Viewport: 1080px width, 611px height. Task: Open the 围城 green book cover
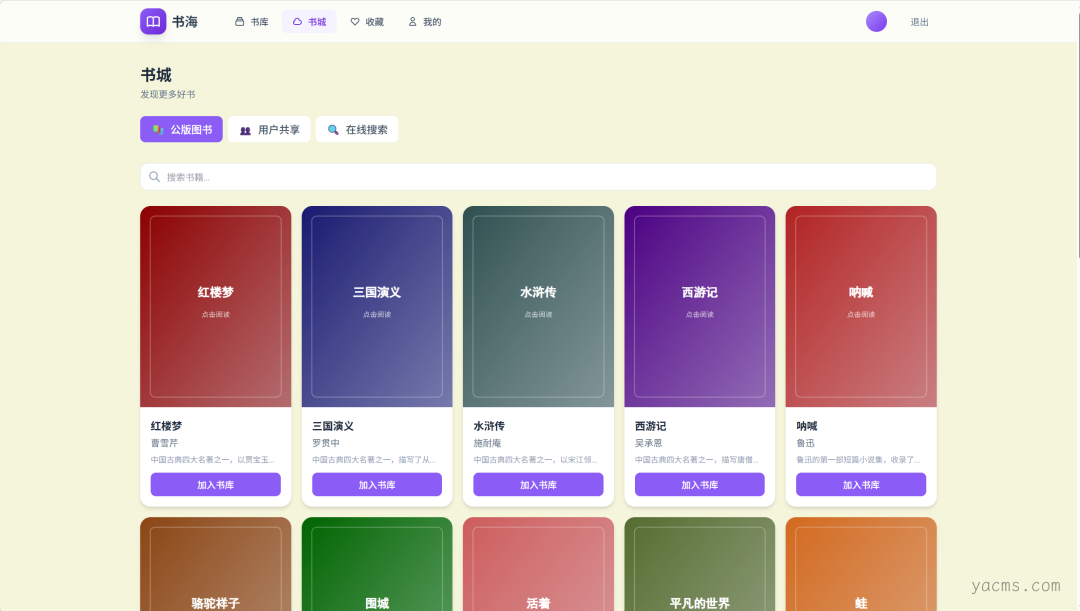(x=377, y=565)
